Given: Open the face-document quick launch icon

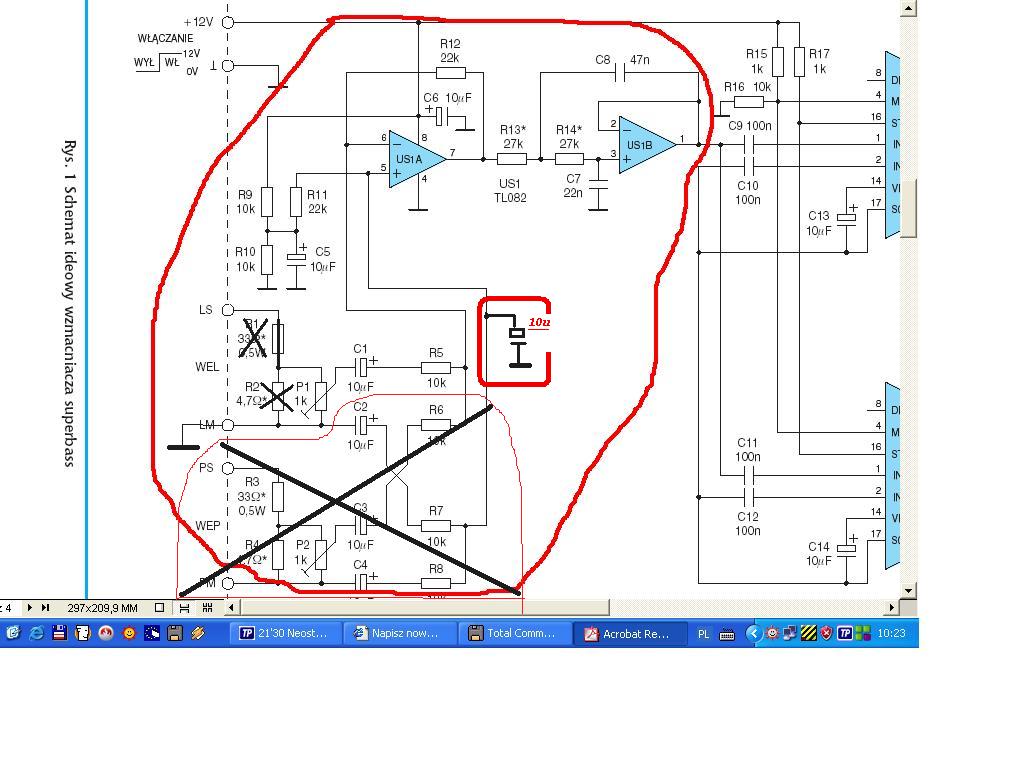Looking at the screenshot, I should tap(82, 632).
